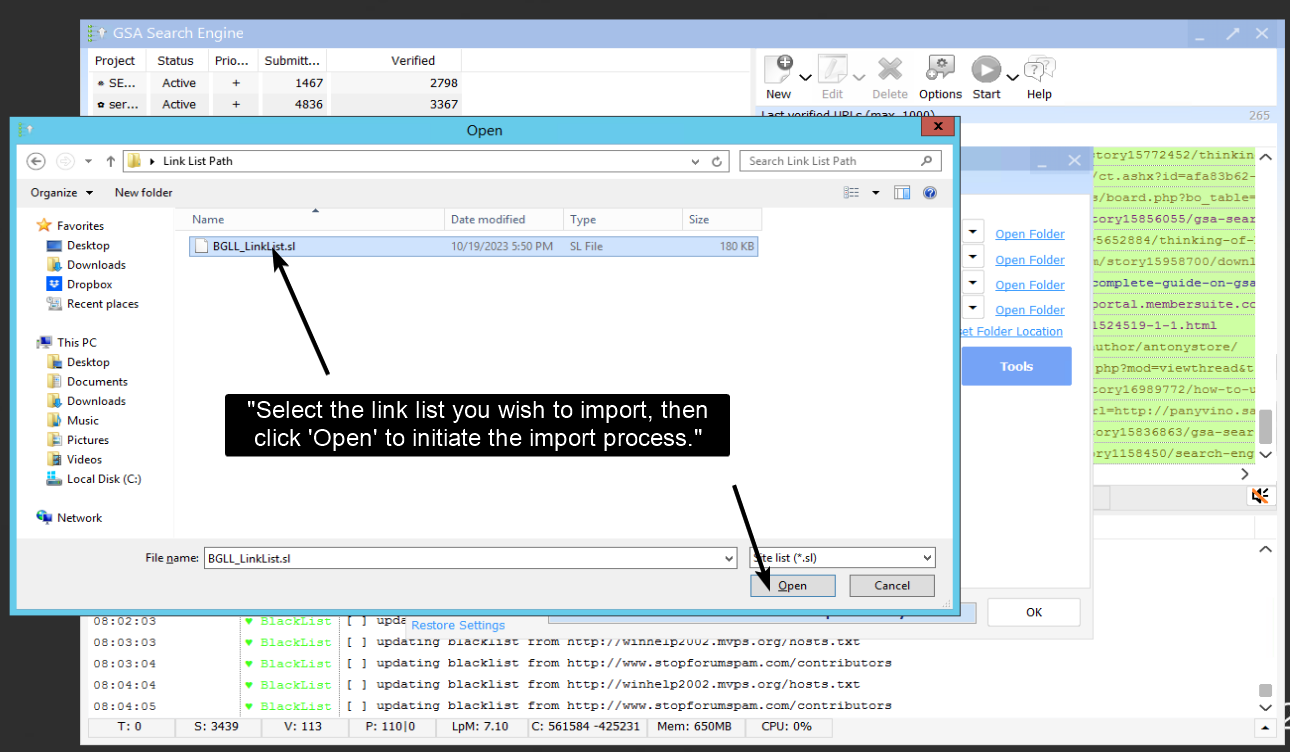Viewport: 1290px width, 752px height.
Task: Click the Options gear icon in GSA toolbar
Action: 940,69
